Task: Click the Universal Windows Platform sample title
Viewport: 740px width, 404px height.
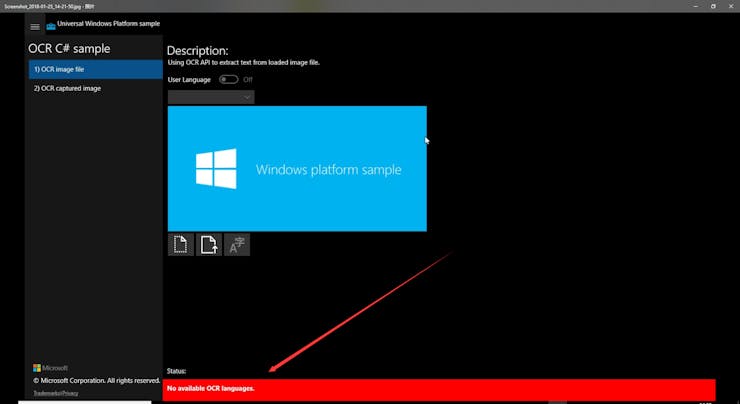Action: pyautogui.click(x=109, y=24)
